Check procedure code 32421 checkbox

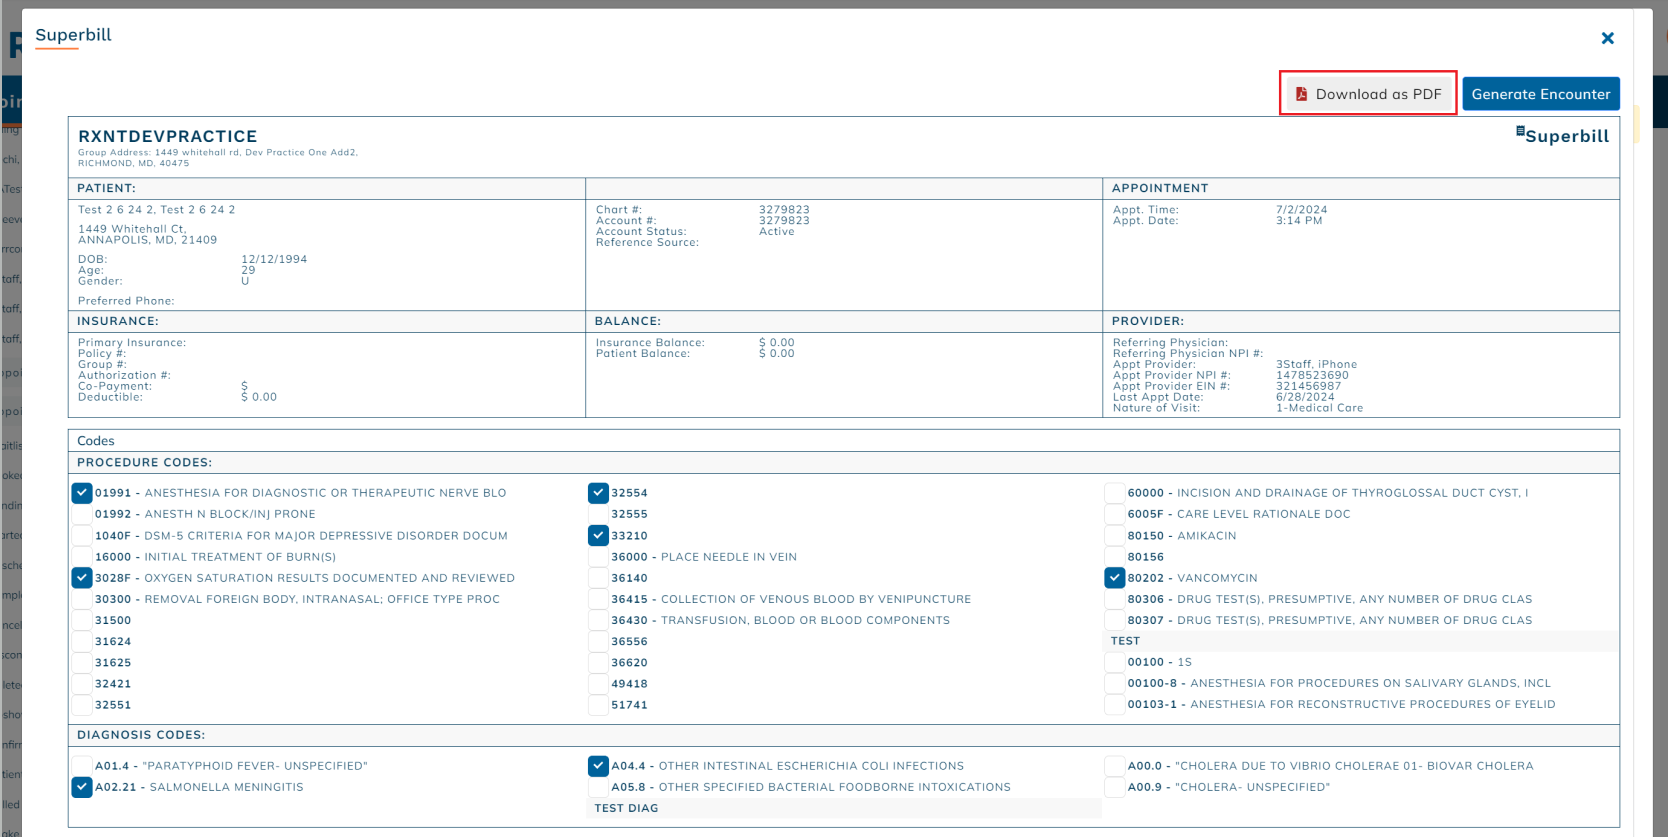82,684
